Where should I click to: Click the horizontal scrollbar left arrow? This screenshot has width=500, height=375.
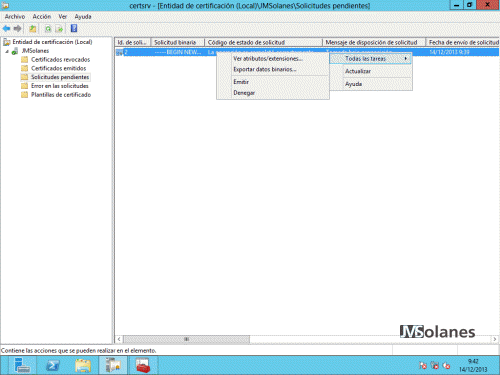(119, 339)
